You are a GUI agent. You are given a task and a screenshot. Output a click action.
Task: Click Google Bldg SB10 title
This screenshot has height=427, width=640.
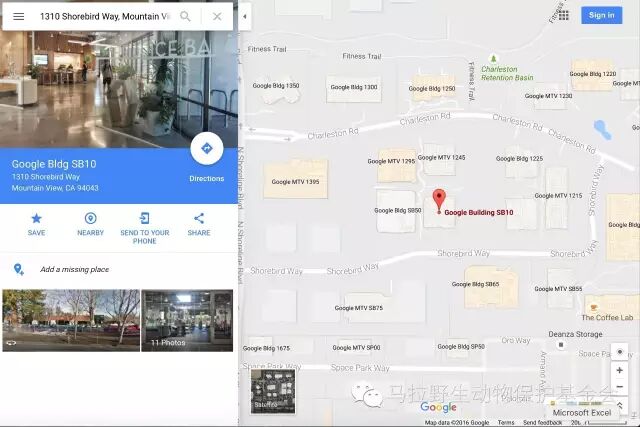point(54,164)
